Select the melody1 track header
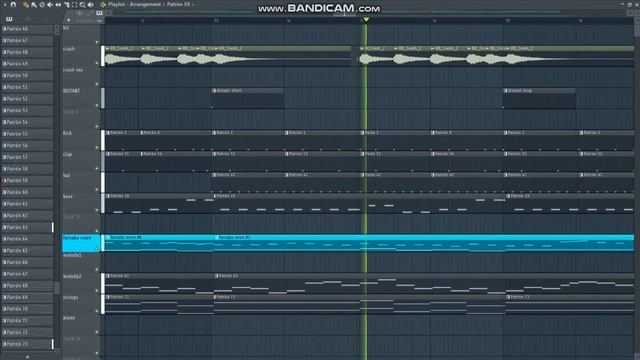The image size is (640, 360). pos(81,262)
